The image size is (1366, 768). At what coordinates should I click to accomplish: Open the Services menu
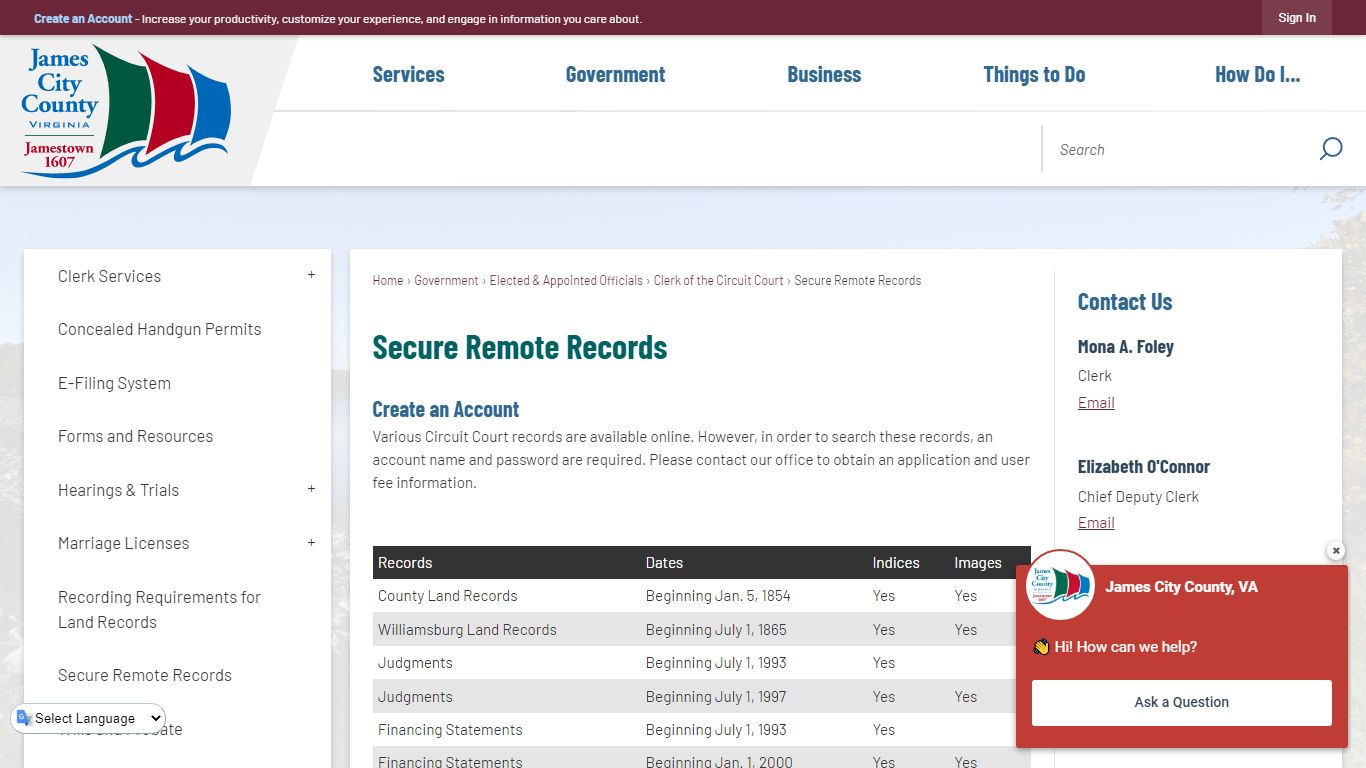[408, 74]
